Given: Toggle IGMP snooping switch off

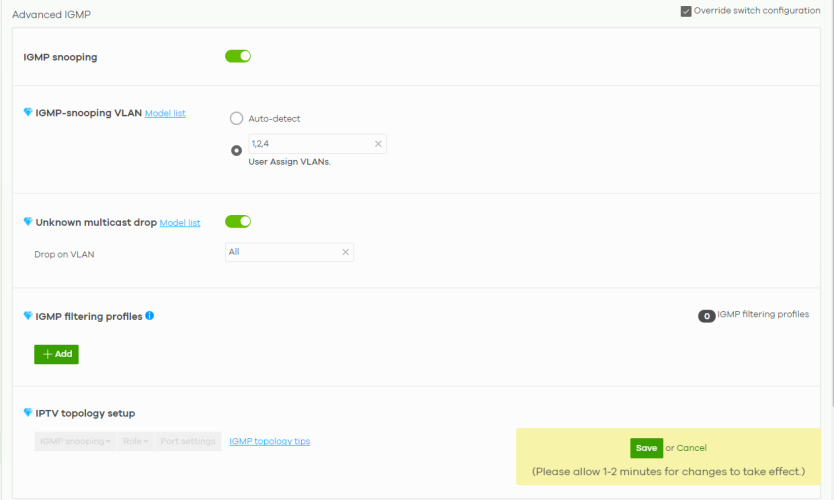Looking at the screenshot, I should [238, 56].
